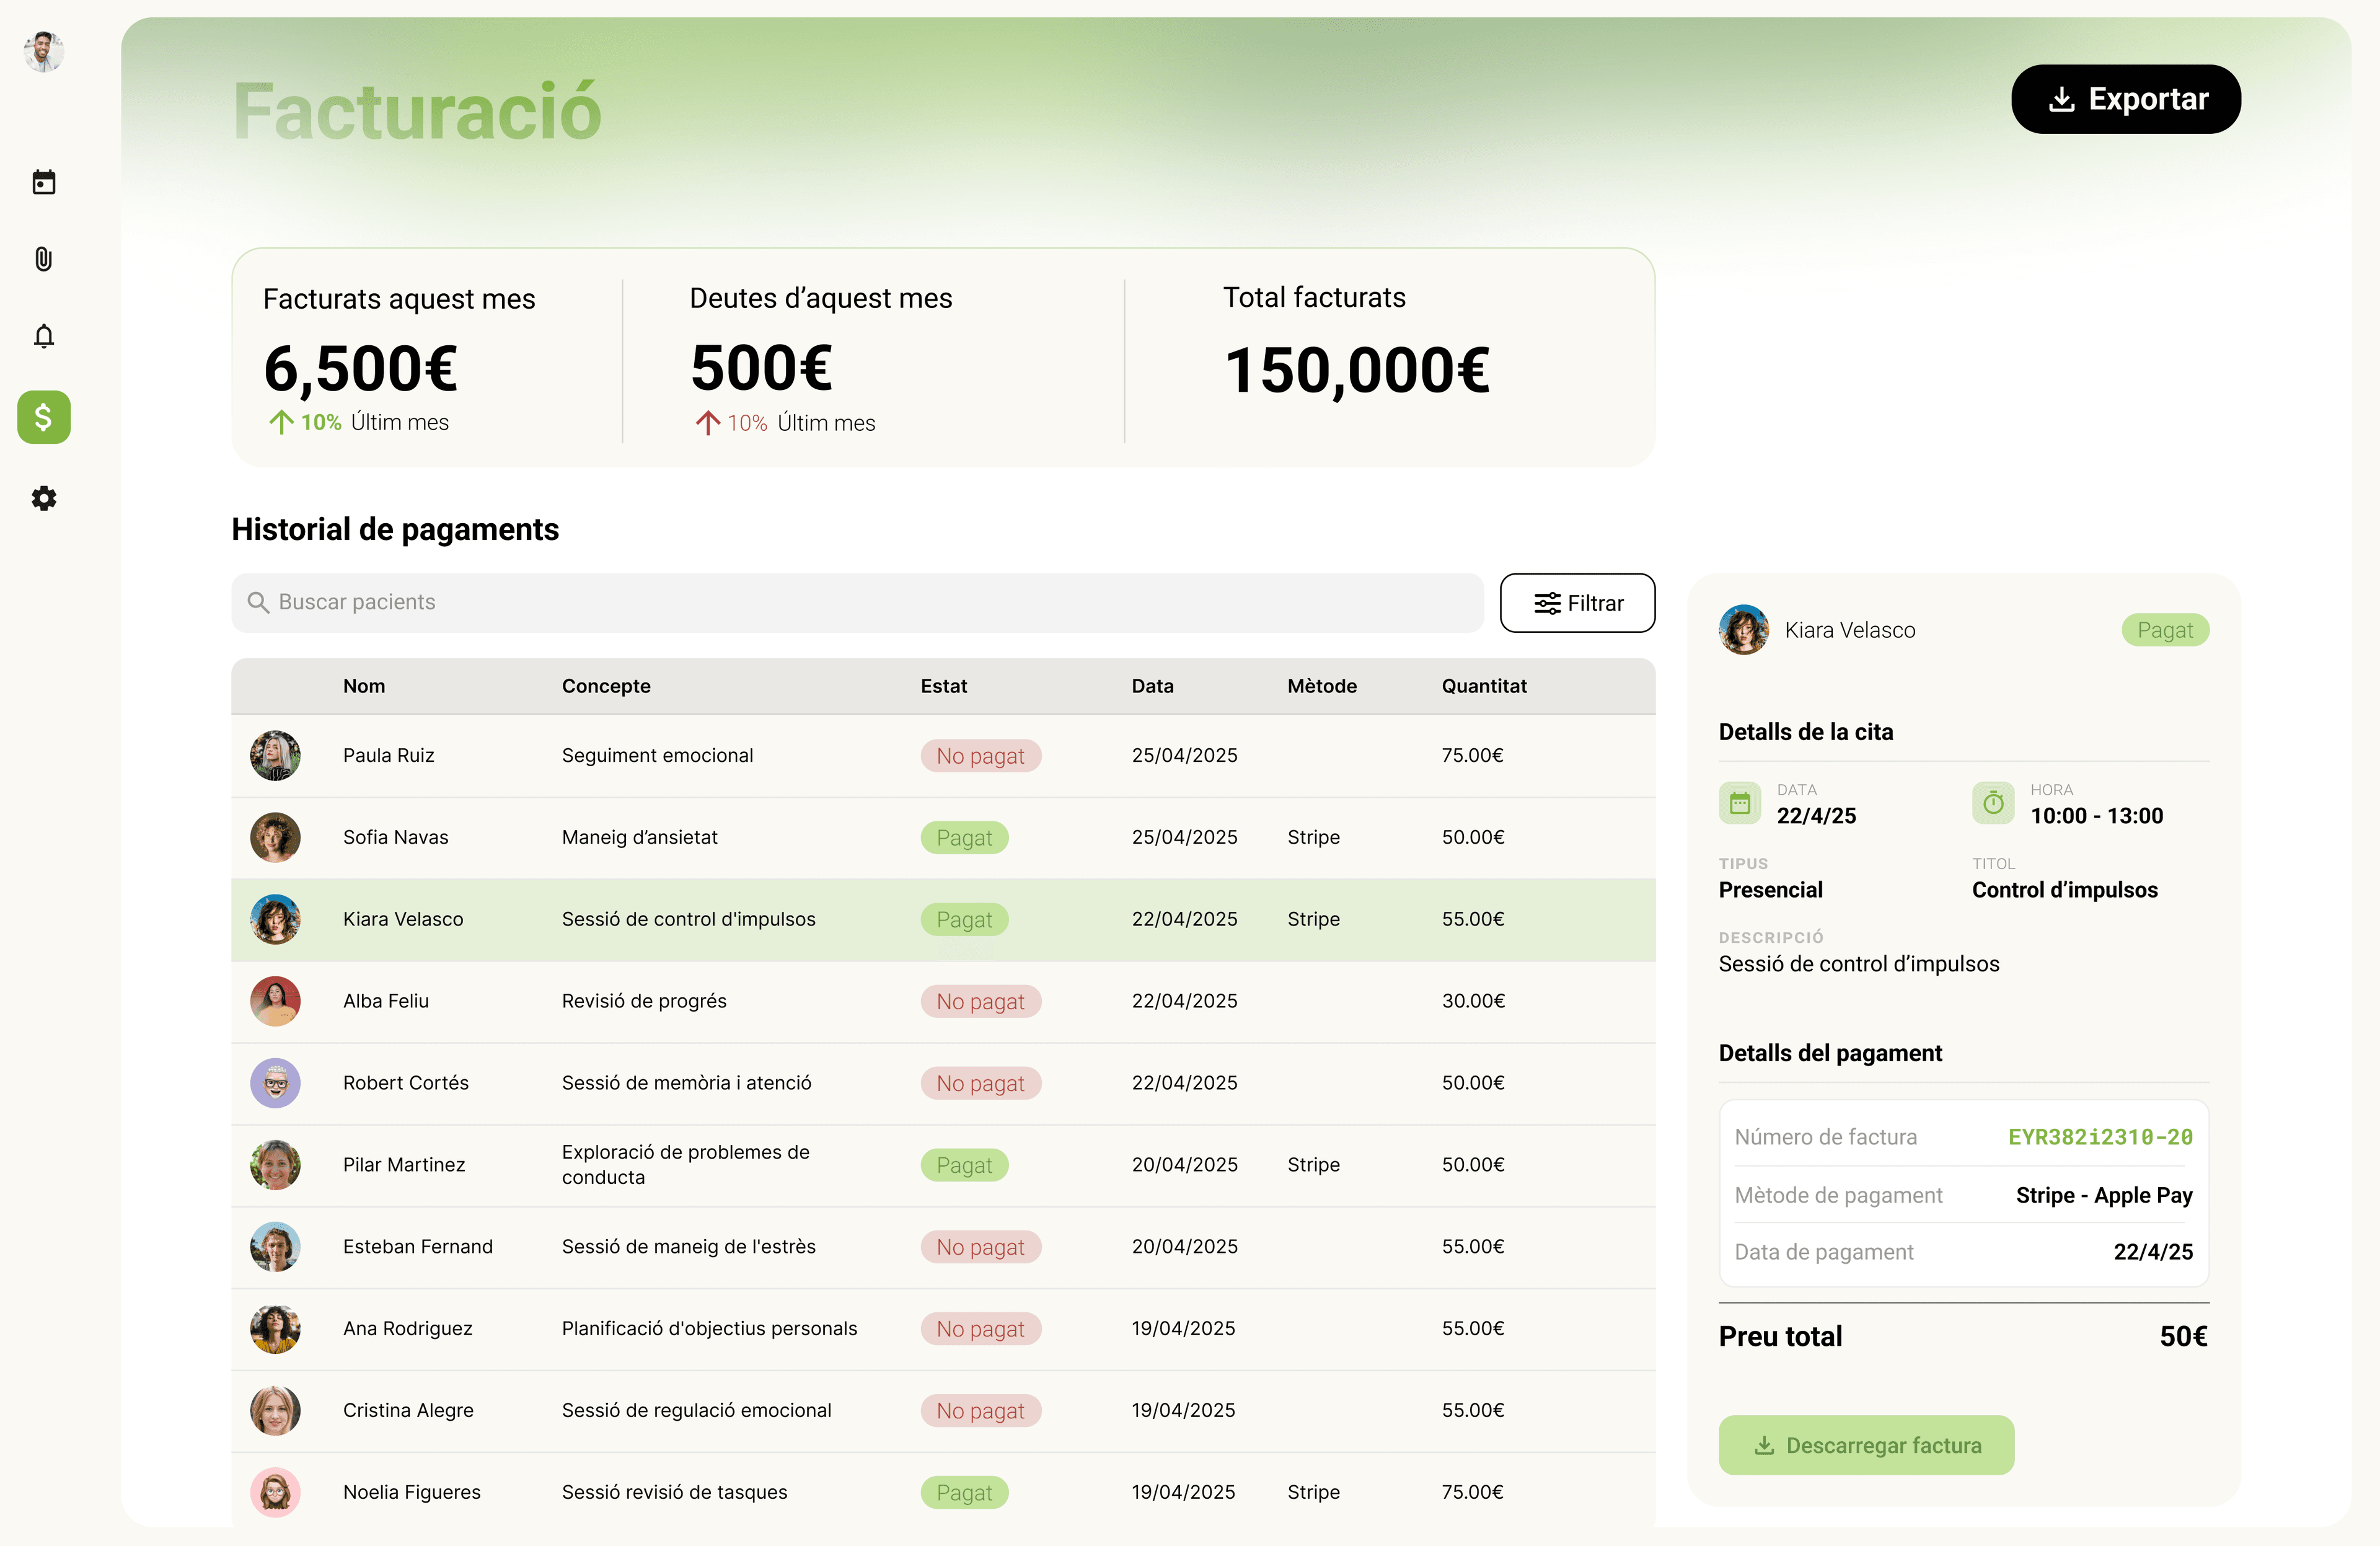This screenshot has height=1546, width=2380.
Task: Sort by the Nom column header
Action: tap(364, 686)
